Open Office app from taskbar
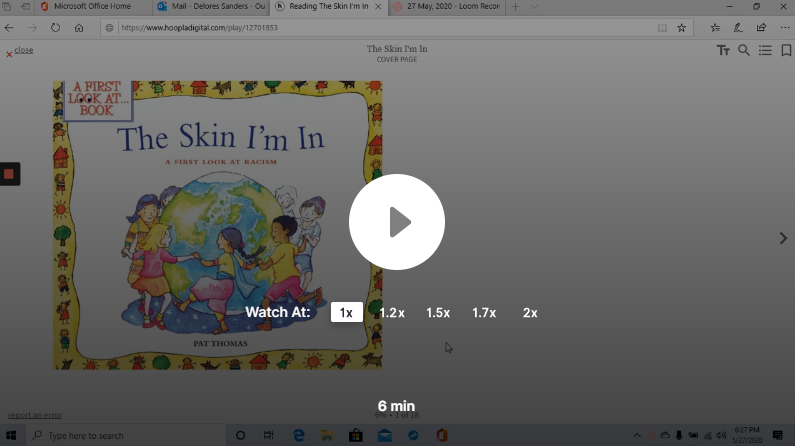The height and width of the screenshot is (446, 795). tap(442, 435)
